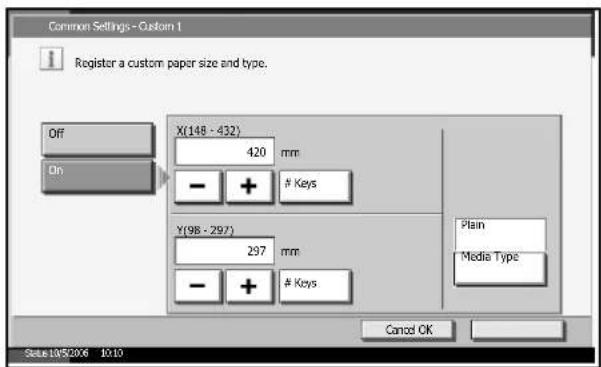Open the Media Type button
The image size is (601, 367).
click(x=500, y=268)
